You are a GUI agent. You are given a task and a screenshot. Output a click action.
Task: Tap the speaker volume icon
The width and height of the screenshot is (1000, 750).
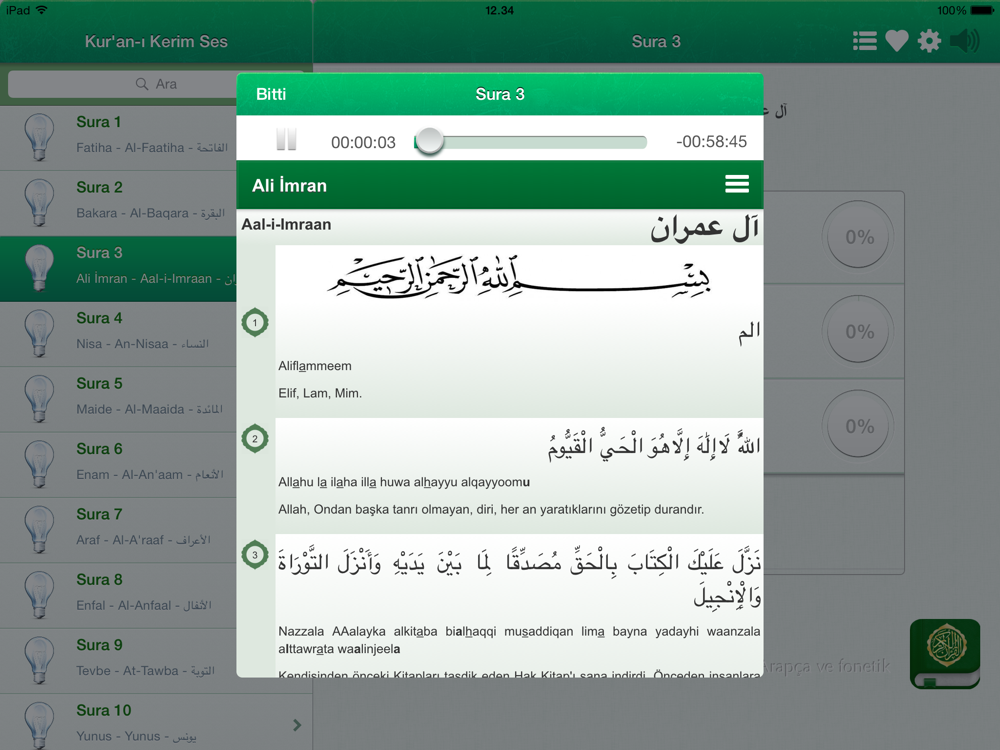coord(964,41)
